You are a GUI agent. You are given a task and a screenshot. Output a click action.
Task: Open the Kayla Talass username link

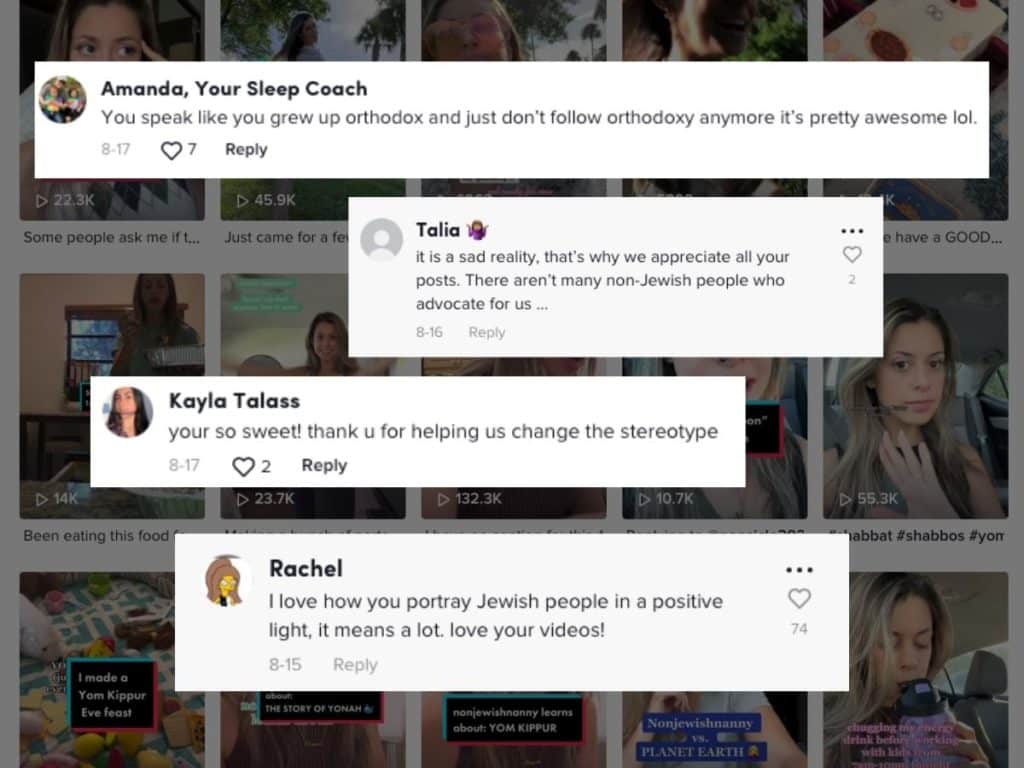pyautogui.click(x=234, y=401)
